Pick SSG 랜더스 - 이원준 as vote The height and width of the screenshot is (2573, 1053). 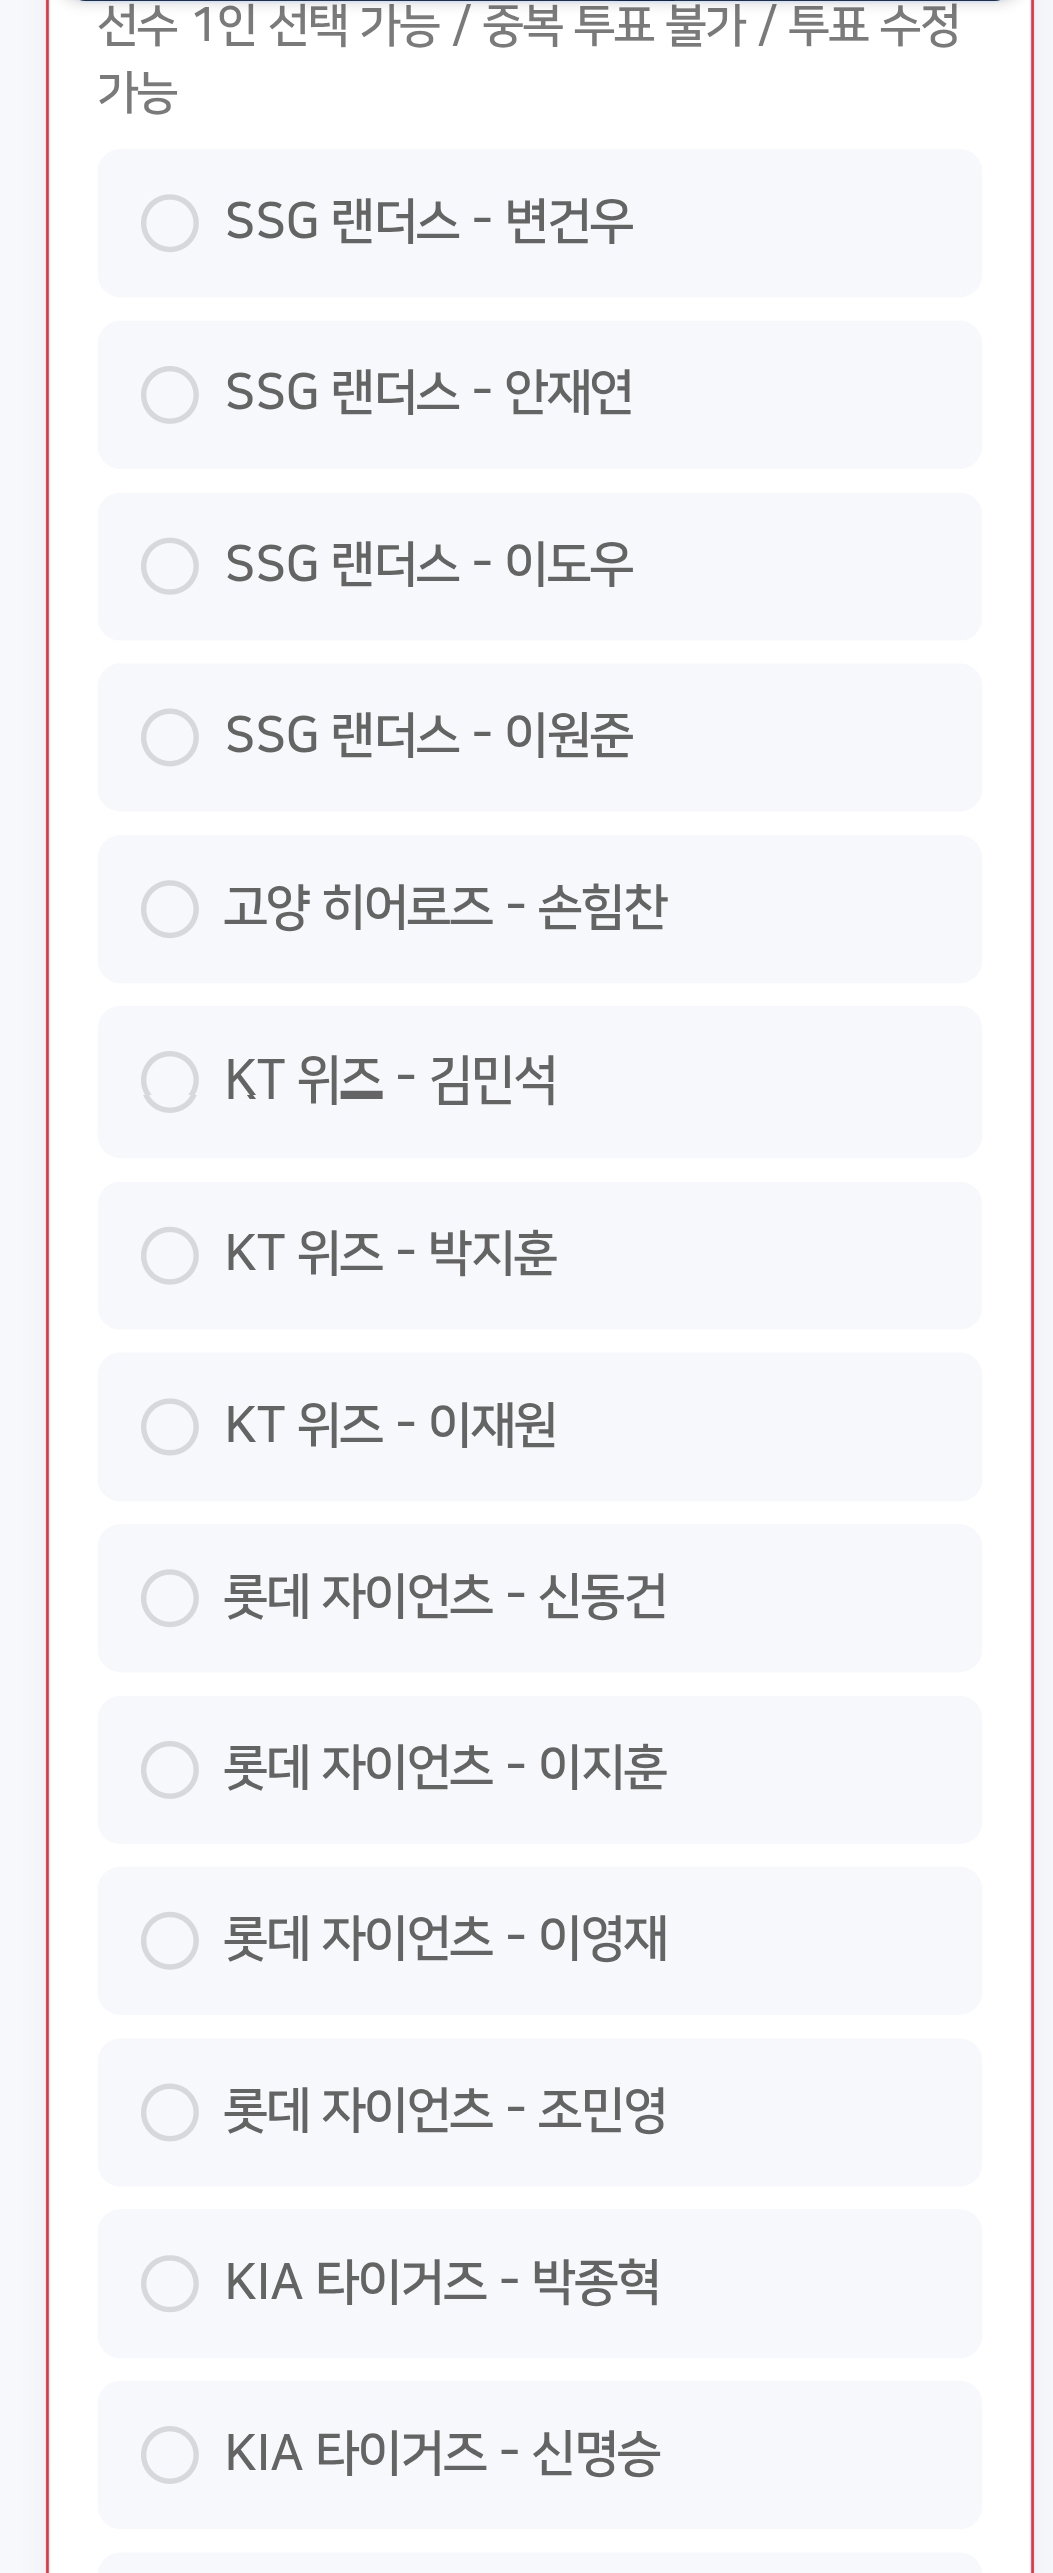point(169,737)
